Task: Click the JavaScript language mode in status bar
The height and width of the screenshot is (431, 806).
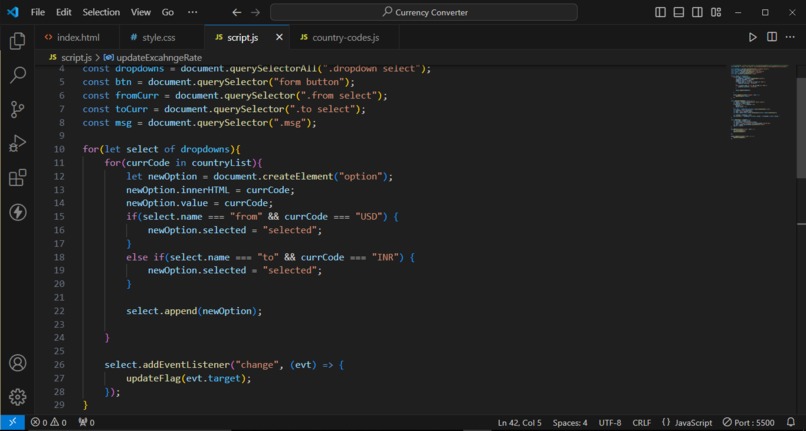Action: click(x=687, y=423)
